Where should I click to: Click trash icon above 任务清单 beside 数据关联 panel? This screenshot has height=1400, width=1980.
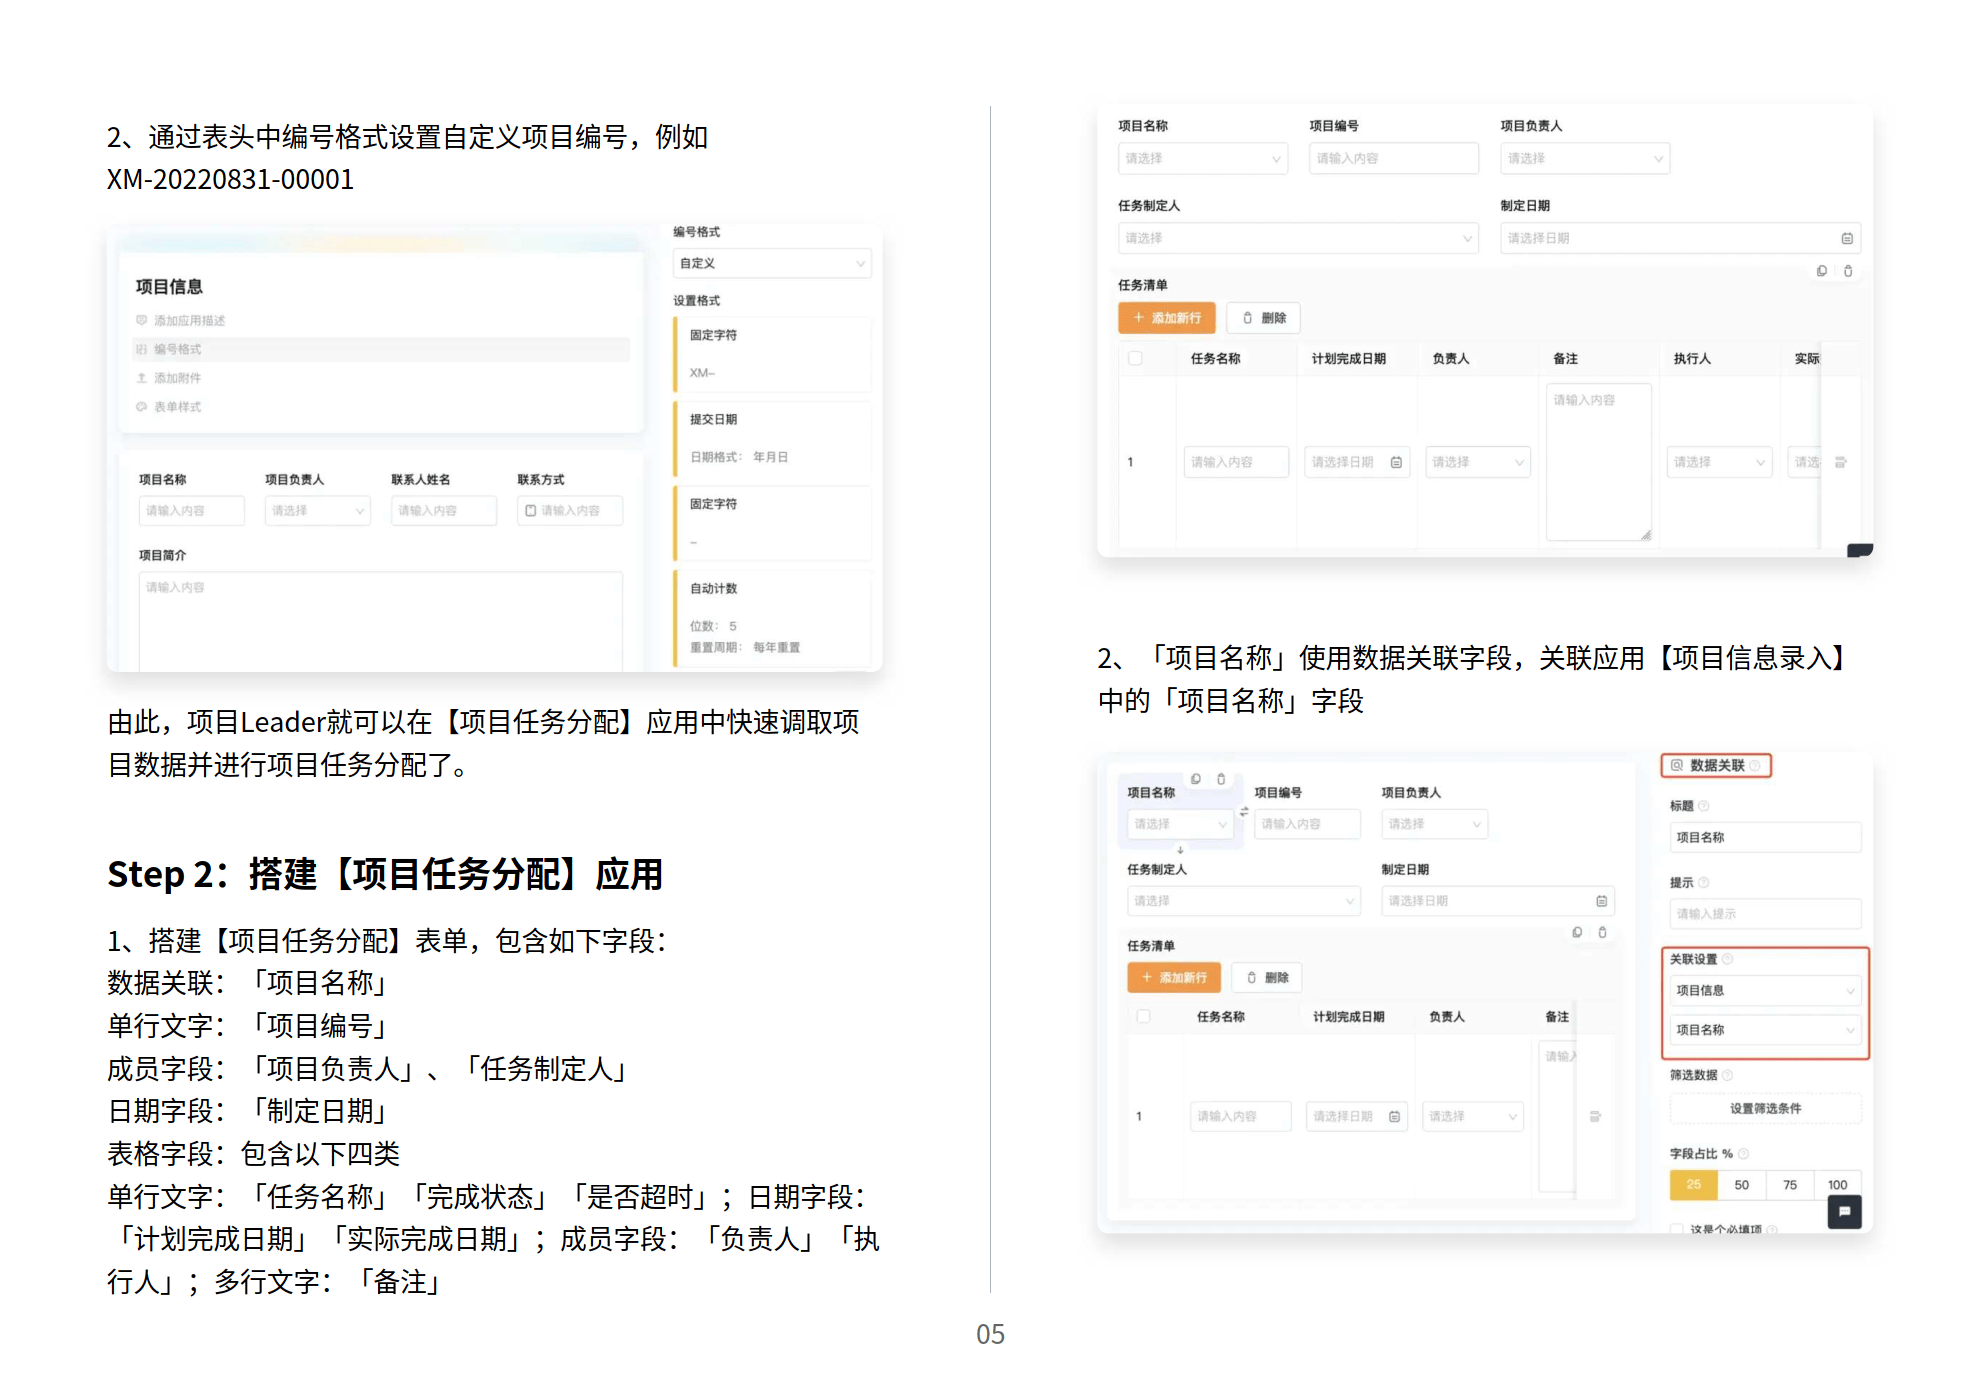click(1602, 932)
